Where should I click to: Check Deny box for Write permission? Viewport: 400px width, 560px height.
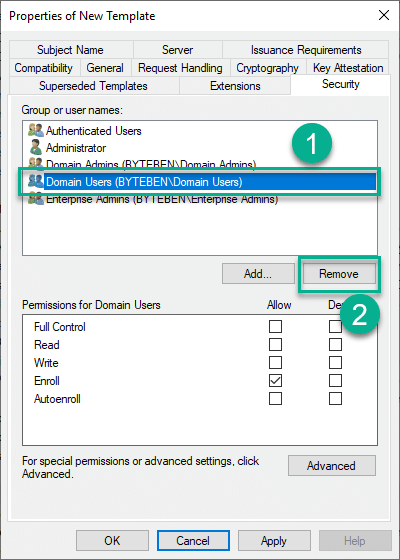point(335,362)
